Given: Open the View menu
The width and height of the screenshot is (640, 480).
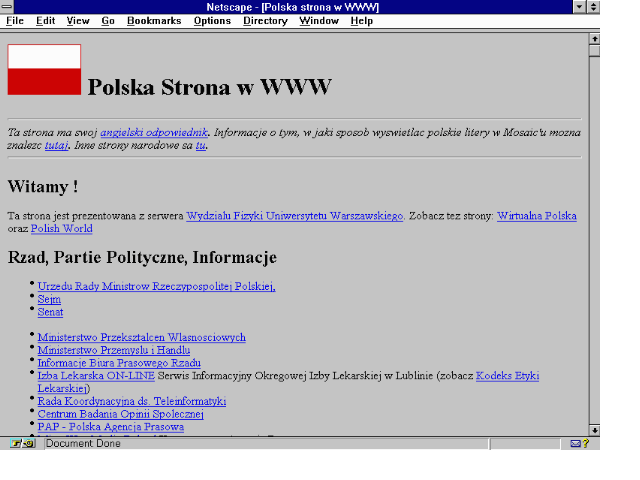Looking at the screenshot, I should (x=78, y=21).
